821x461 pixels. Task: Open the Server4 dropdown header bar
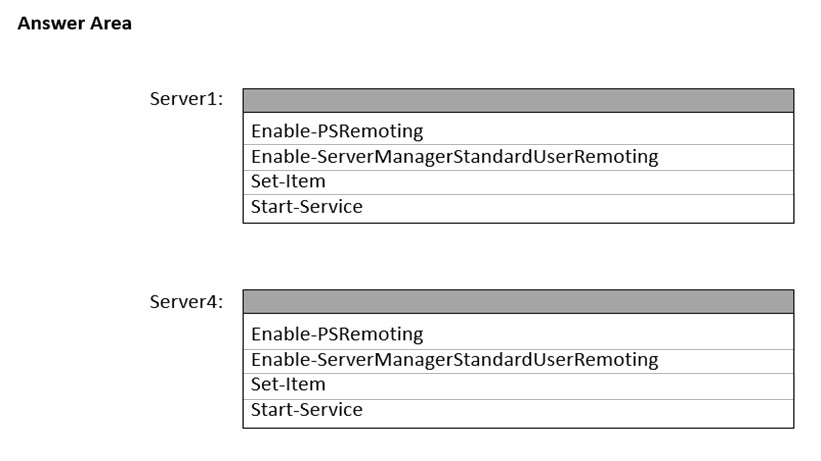pos(518,301)
